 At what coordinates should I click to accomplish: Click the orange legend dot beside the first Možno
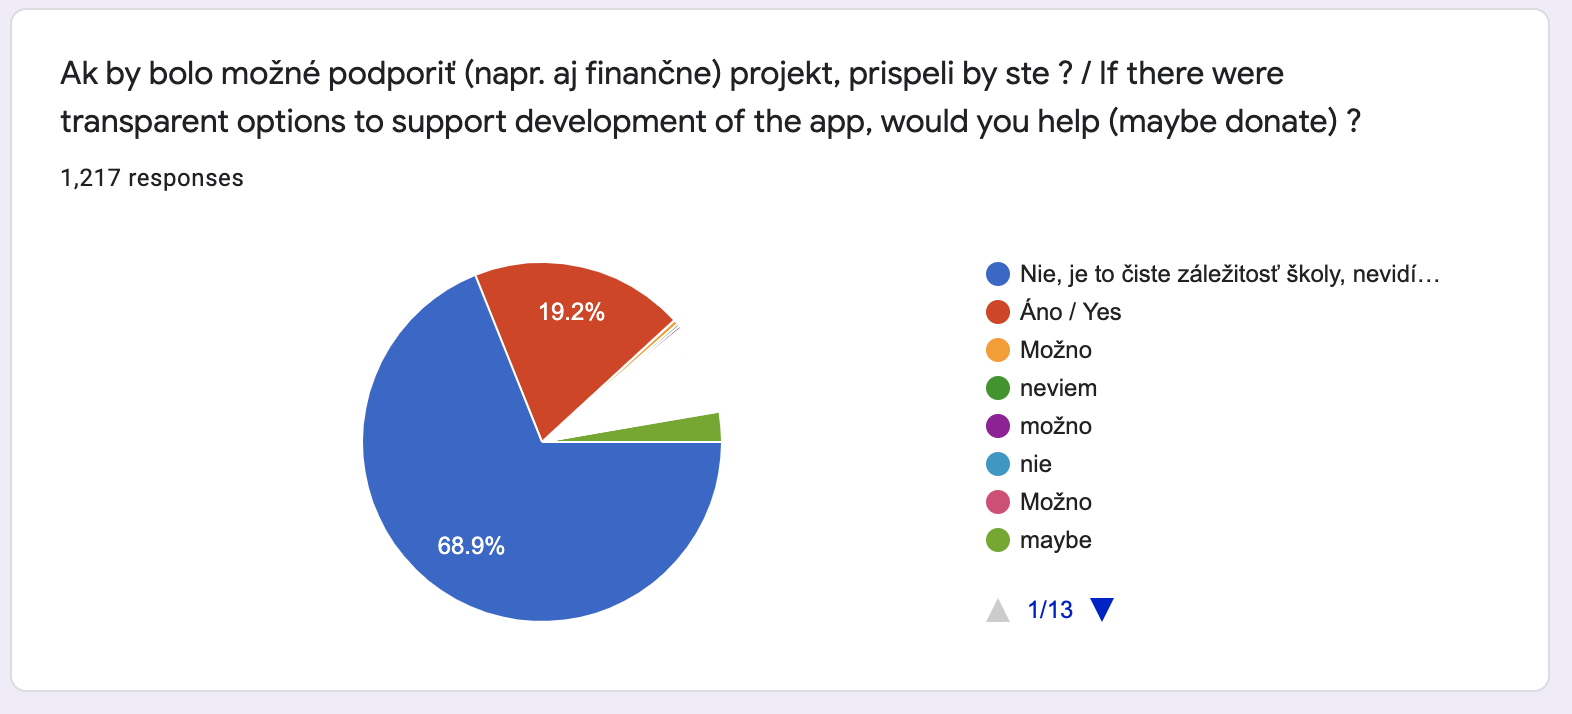point(998,350)
